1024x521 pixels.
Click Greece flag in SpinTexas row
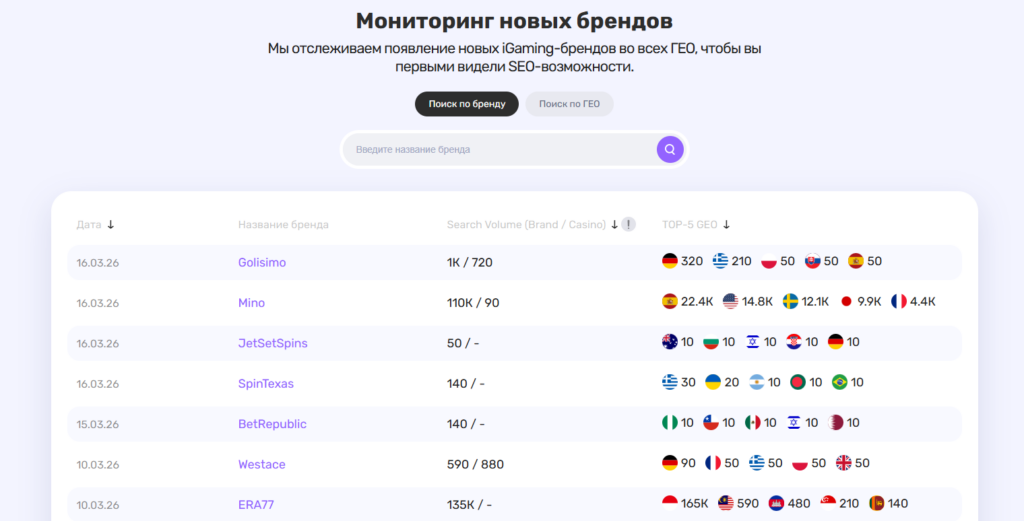(669, 382)
